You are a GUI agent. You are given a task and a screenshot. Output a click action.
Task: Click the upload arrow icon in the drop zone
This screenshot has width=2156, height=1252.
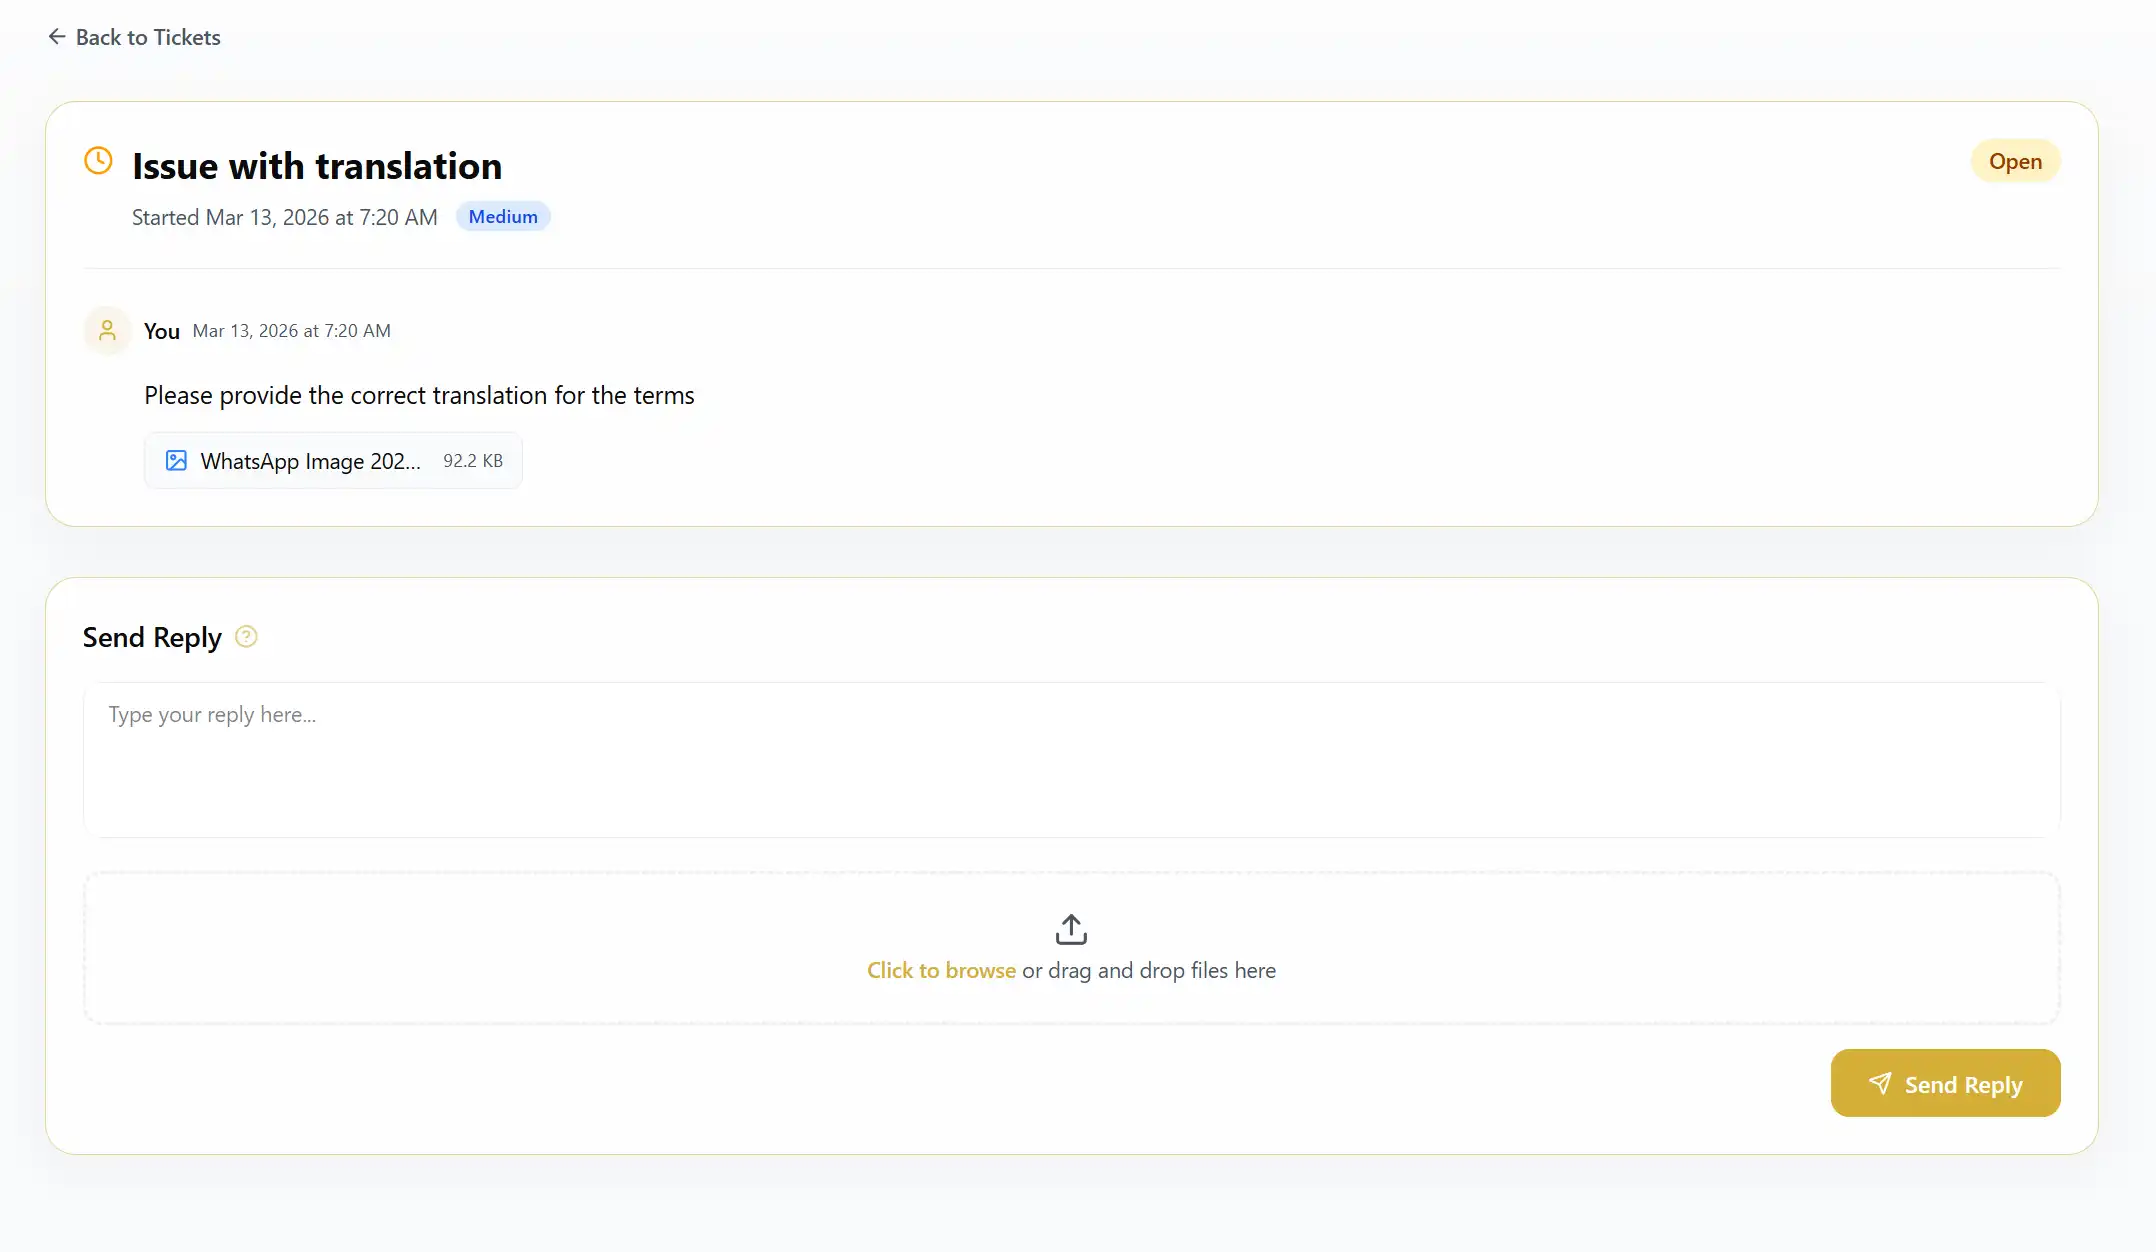(1071, 928)
